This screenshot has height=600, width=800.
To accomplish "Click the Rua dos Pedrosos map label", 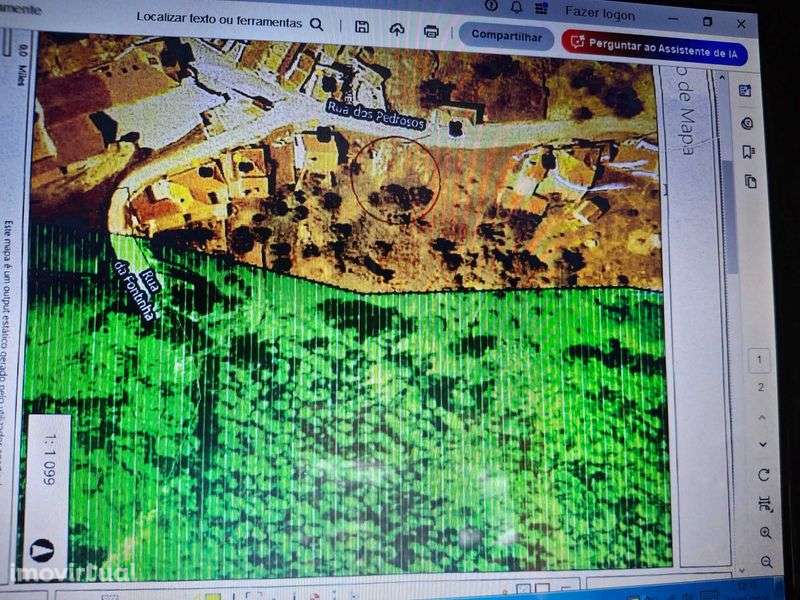I will 376,115.
